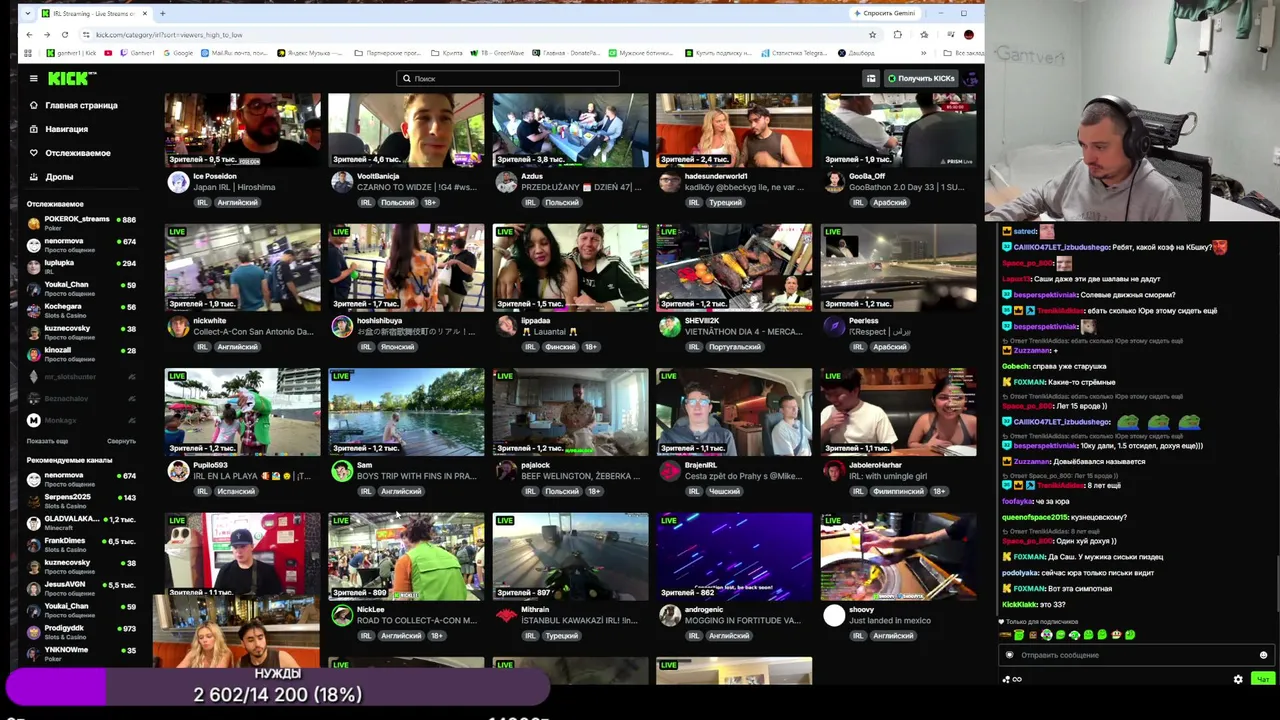Screen dimensions: 1280x720
Task: Open the Chrome profile avatar
Action: coord(968,35)
